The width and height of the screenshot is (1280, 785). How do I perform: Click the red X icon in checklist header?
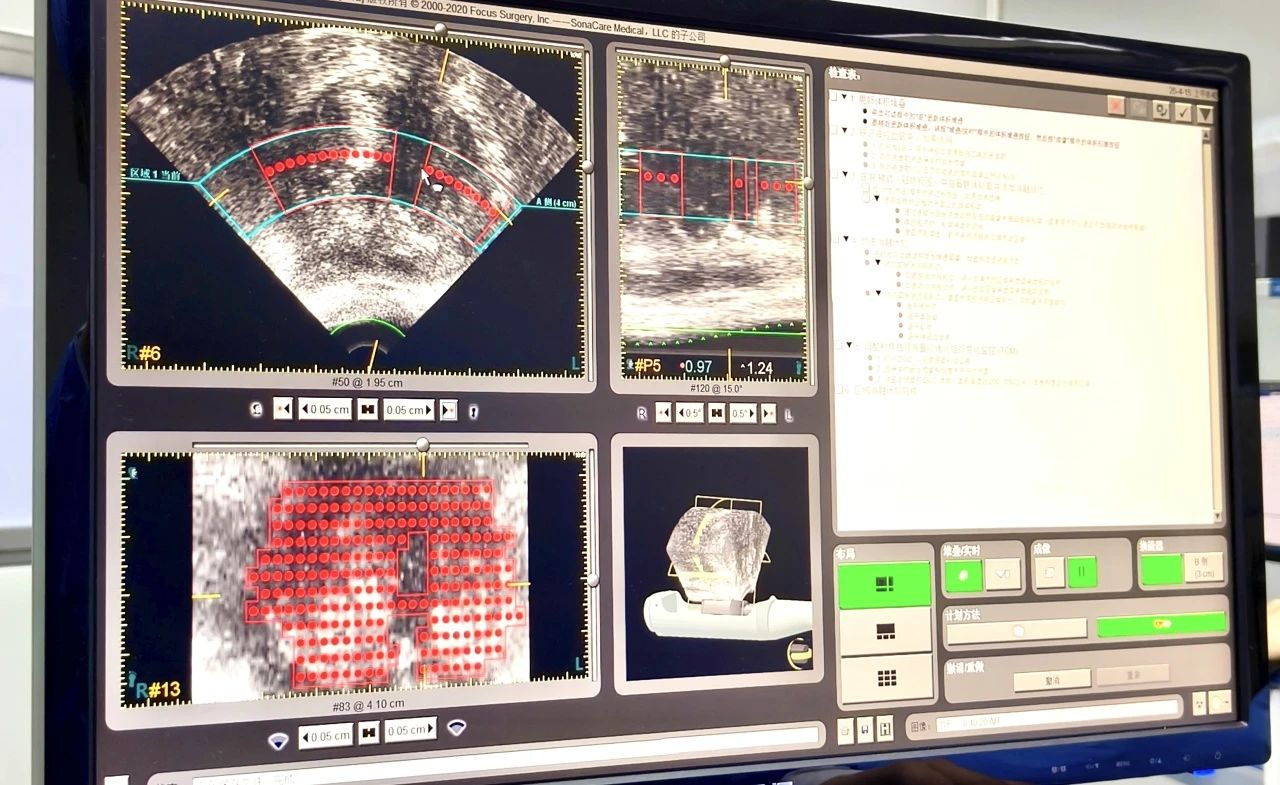[x=1116, y=105]
